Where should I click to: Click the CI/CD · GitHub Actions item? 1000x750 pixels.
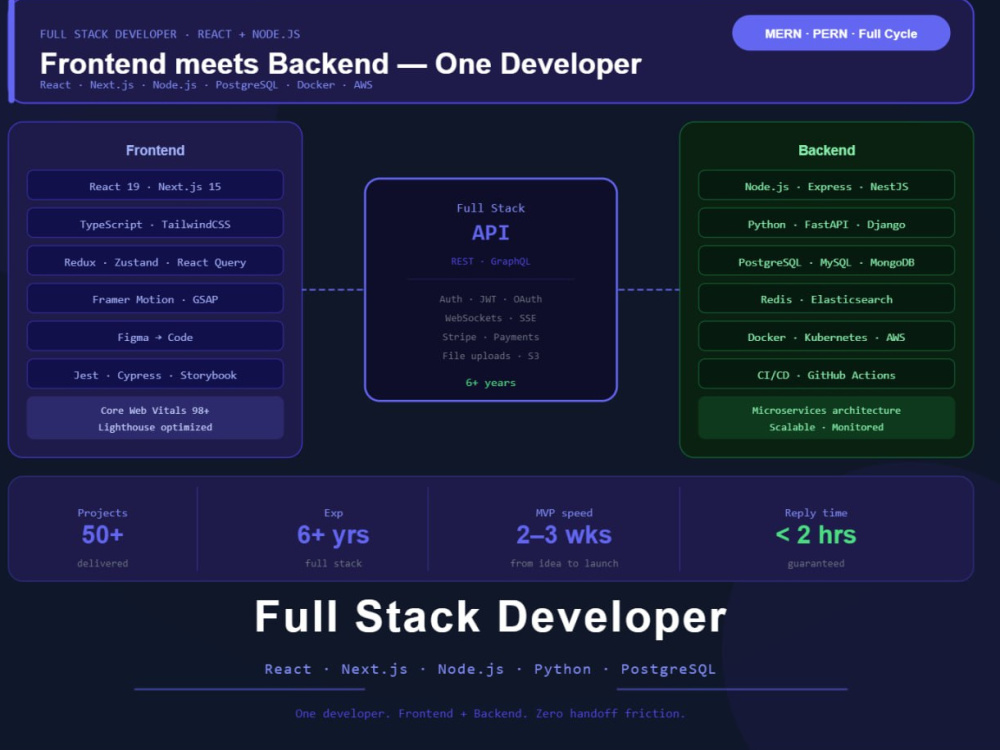point(827,375)
